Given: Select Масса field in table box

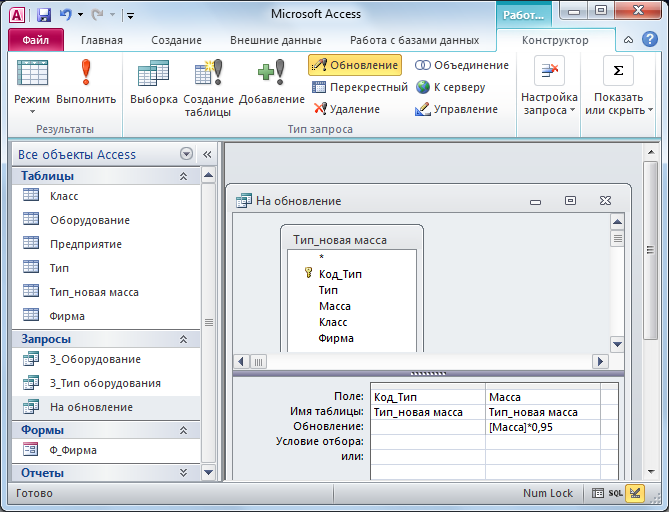Looking at the screenshot, I should click(334, 306).
